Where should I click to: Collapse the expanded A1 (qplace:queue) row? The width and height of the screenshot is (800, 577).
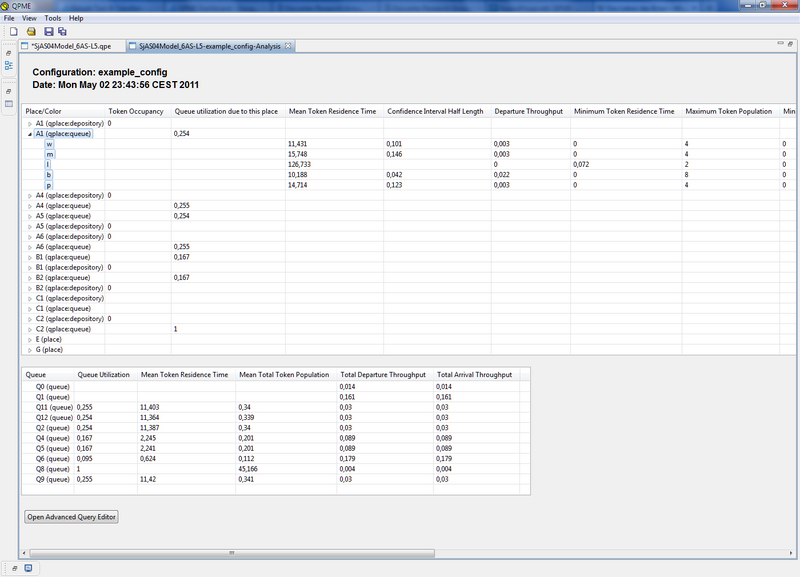29,133
